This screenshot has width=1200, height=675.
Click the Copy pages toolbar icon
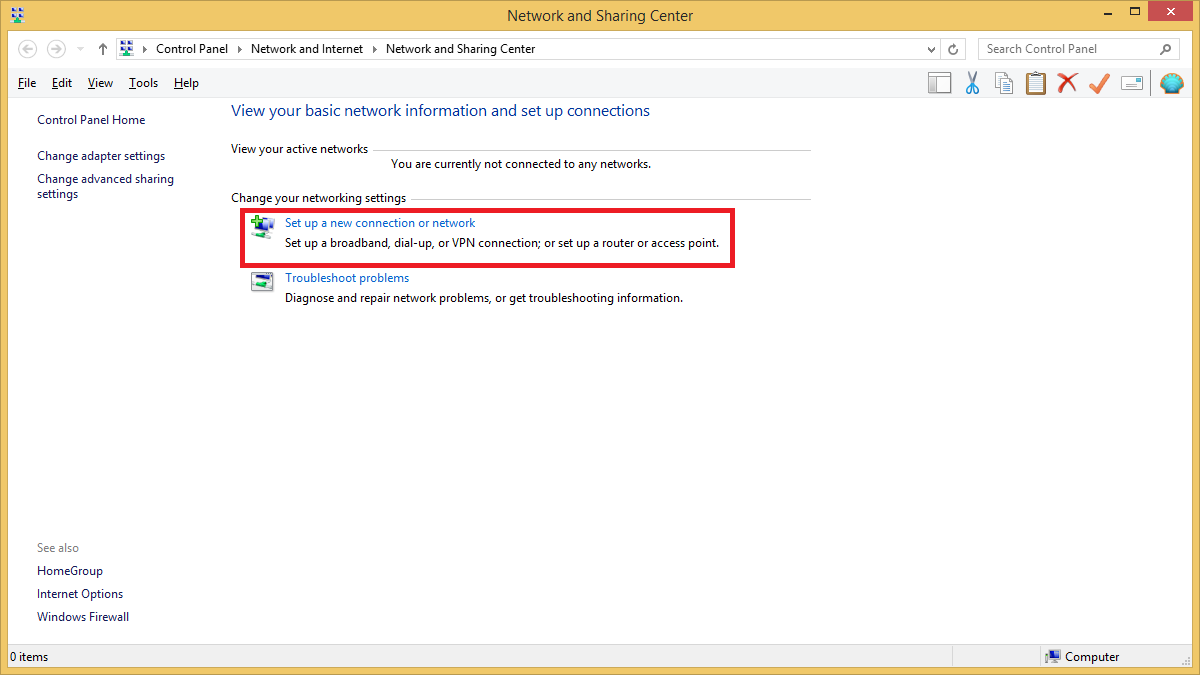pyautogui.click(x=1004, y=83)
